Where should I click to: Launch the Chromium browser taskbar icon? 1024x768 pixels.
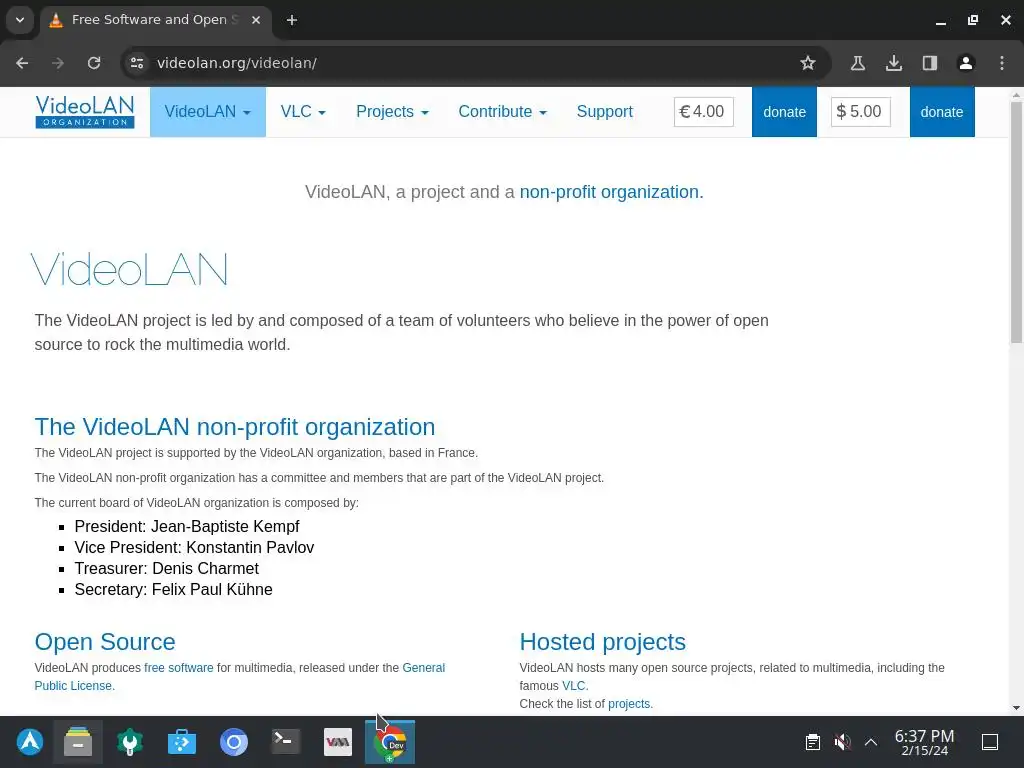(234, 742)
